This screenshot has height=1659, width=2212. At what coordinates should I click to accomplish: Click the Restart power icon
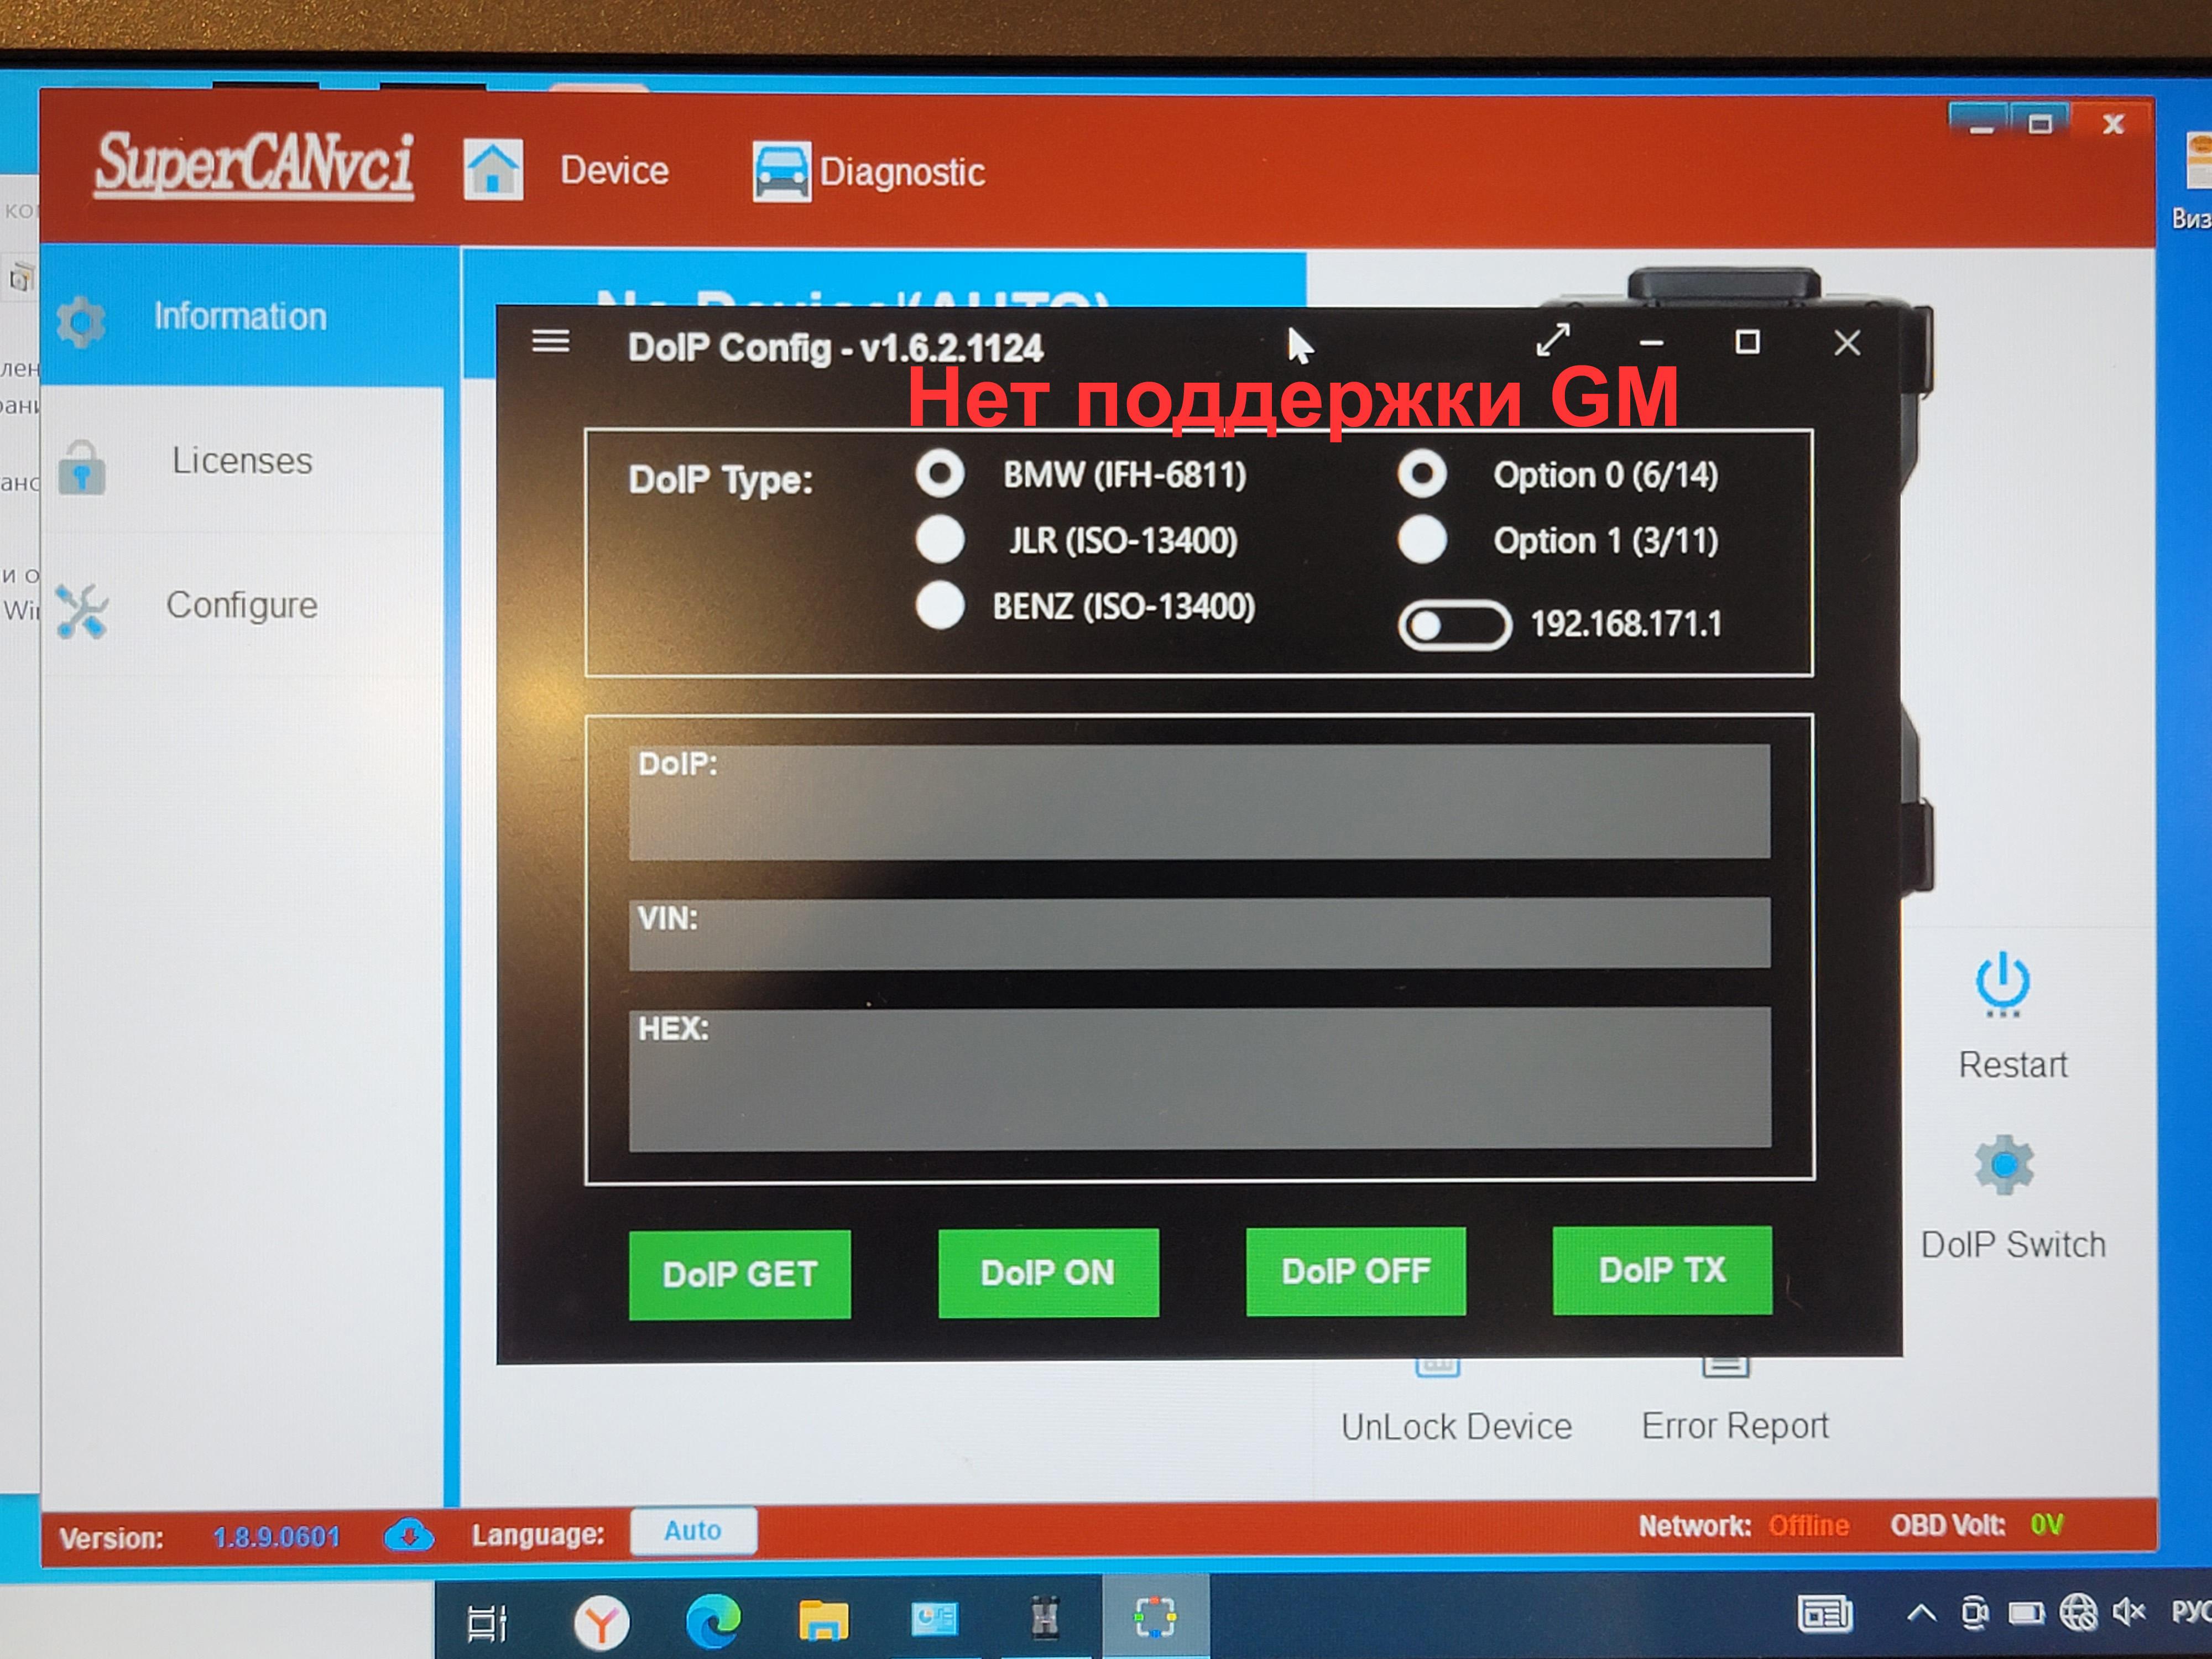click(x=2002, y=984)
